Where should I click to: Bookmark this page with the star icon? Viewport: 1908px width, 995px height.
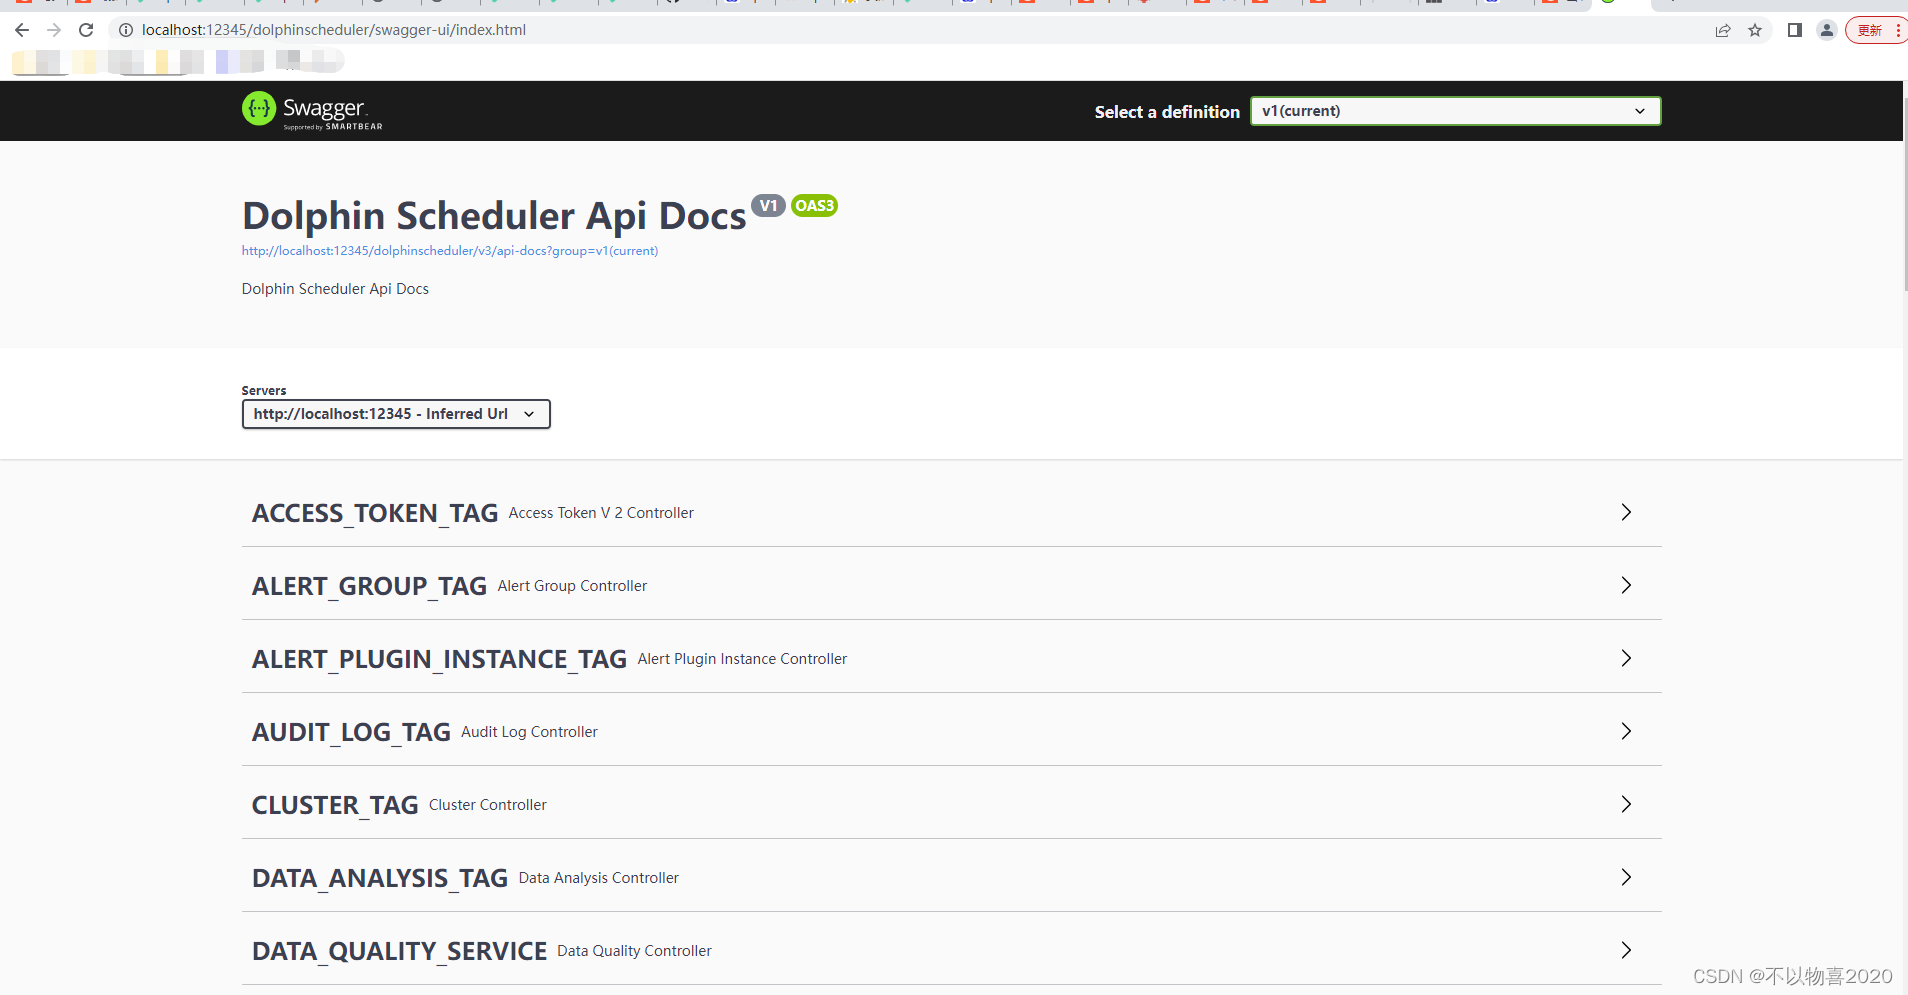[1755, 30]
